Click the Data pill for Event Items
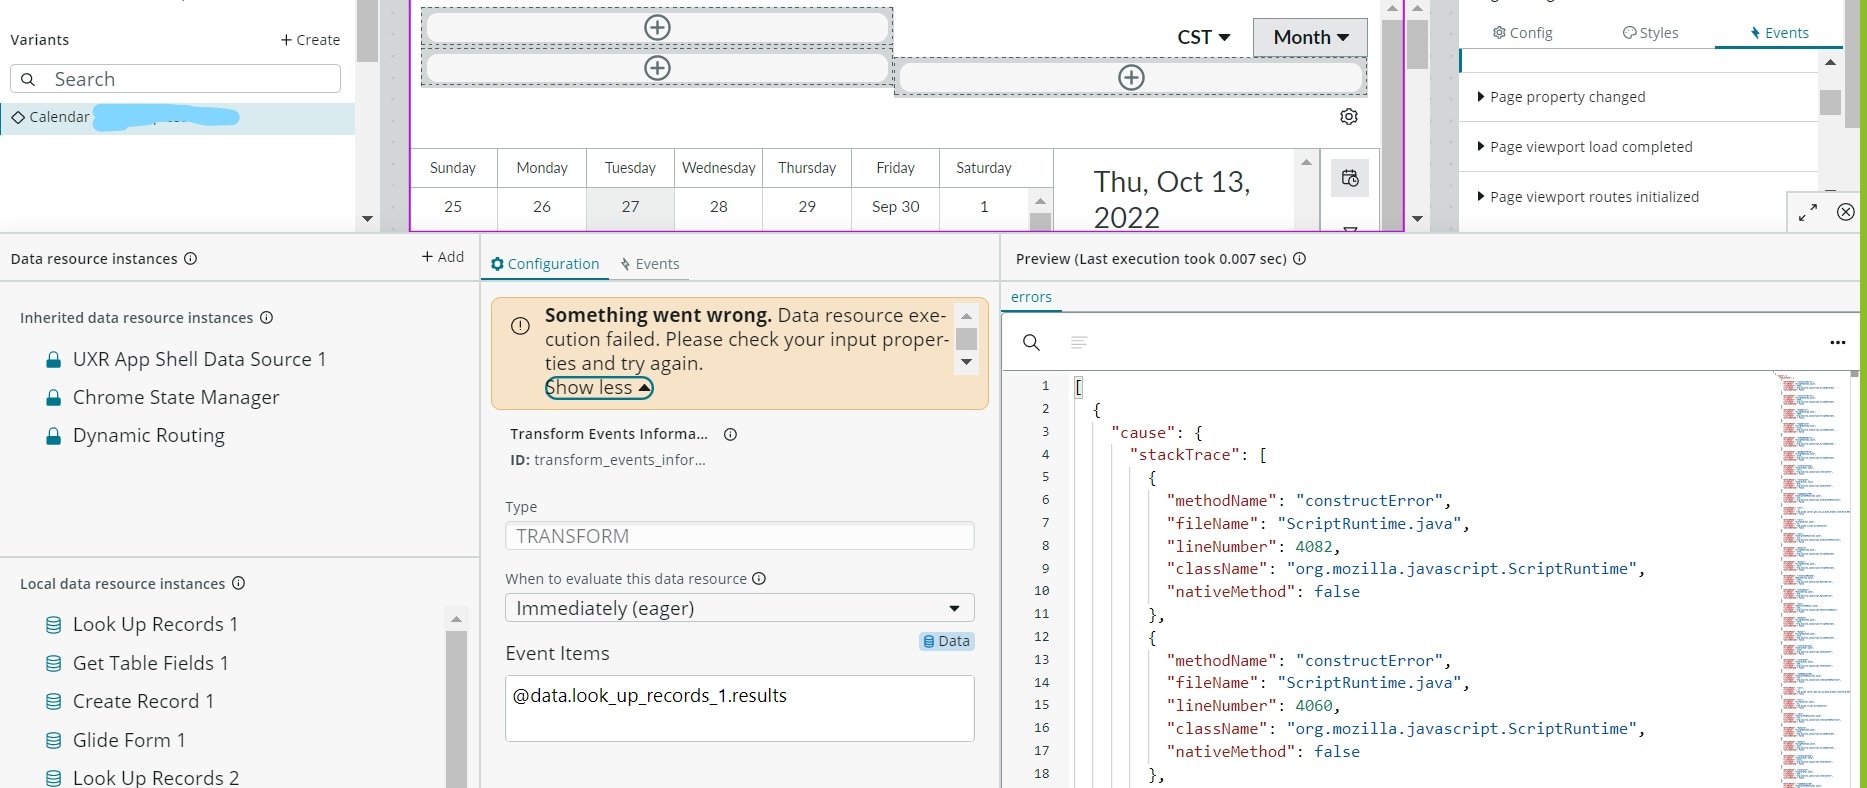This screenshot has height=788, width=1867. (x=946, y=641)
